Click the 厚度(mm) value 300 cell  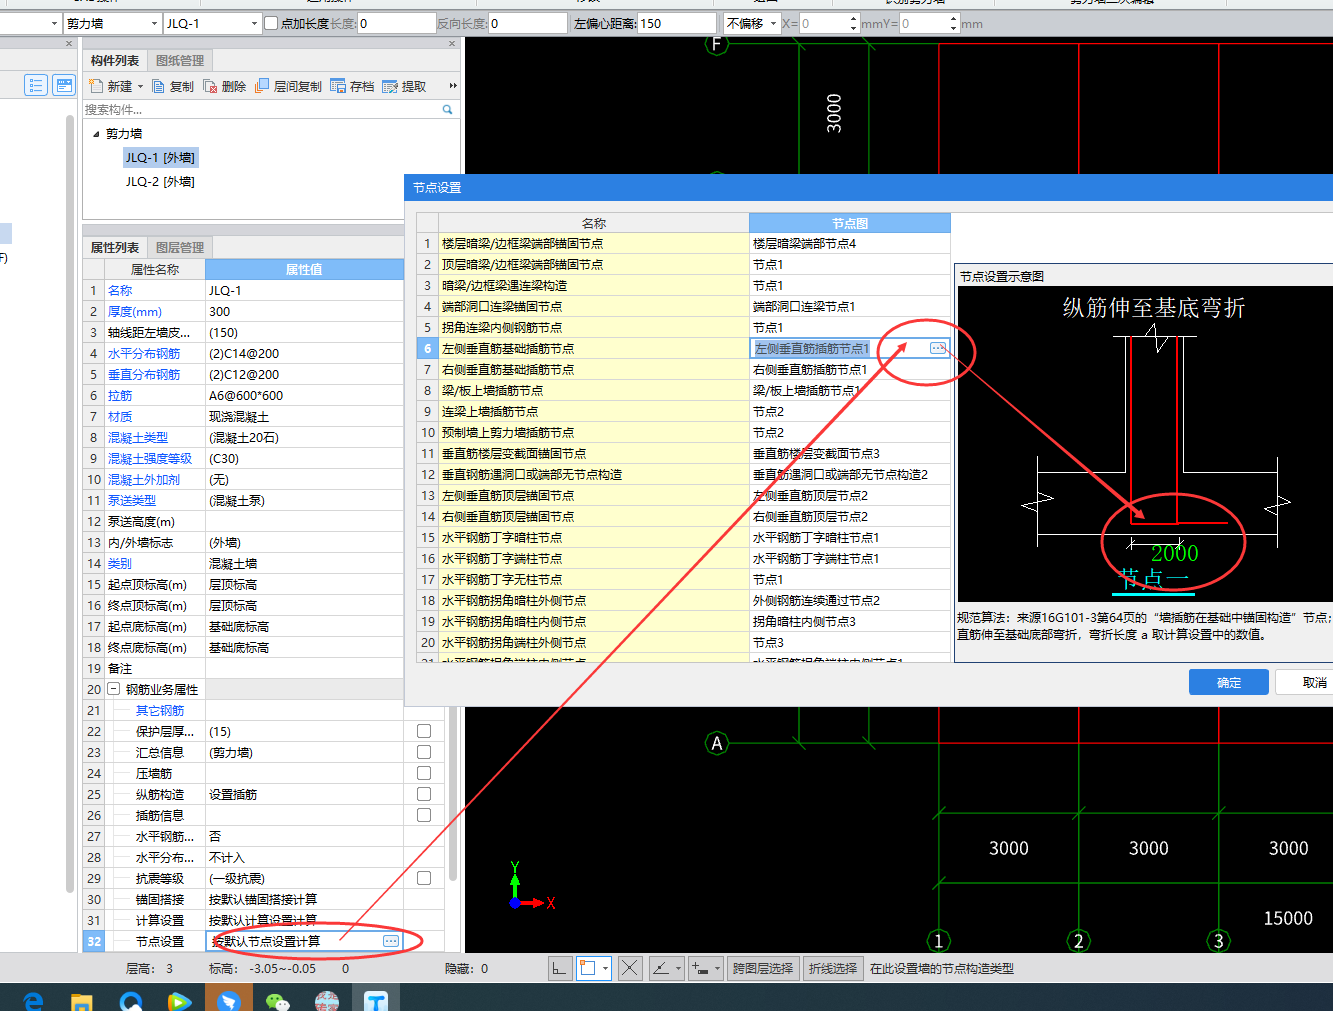[304, 311]
